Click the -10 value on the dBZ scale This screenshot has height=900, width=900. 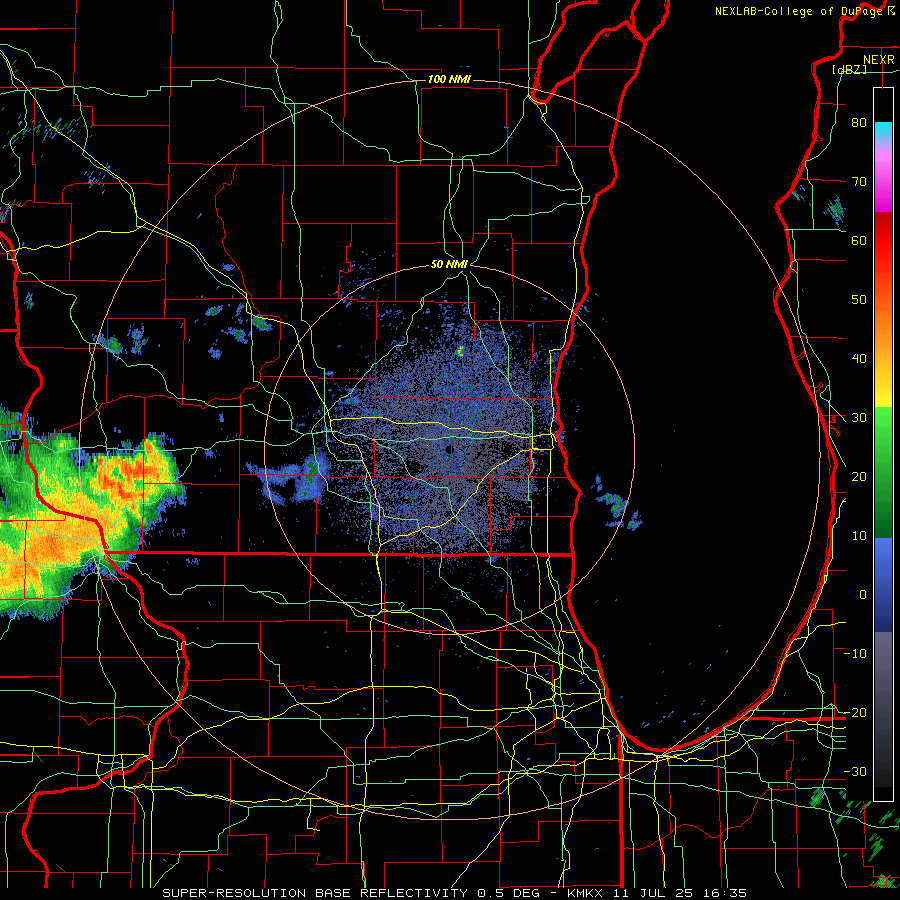point(855,654)
